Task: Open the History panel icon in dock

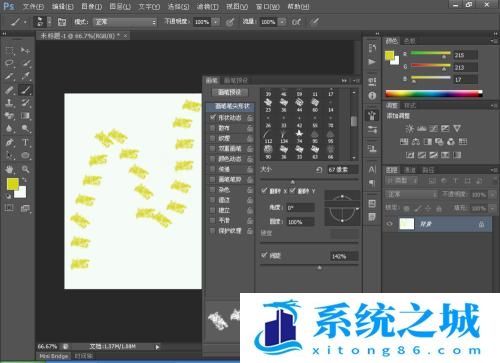Action: pos(372,48)
